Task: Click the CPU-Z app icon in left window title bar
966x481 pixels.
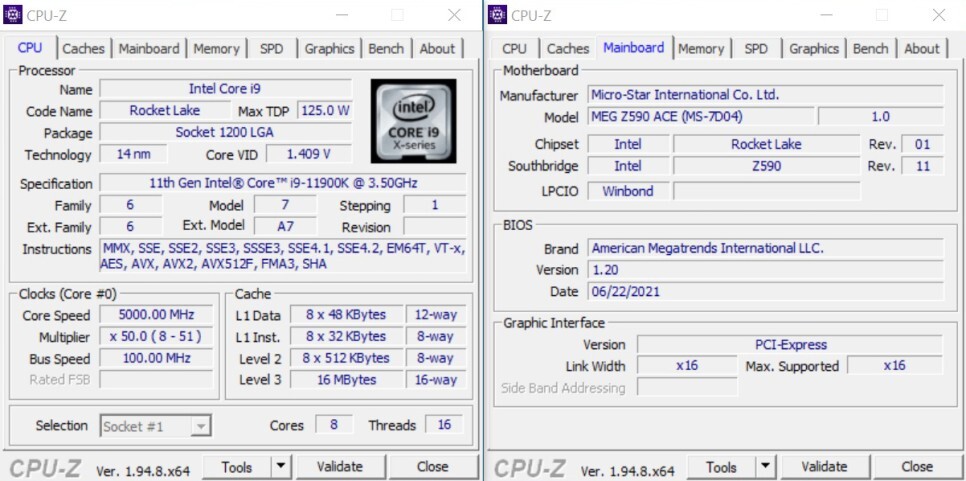Action: click(x=12, y=15)
